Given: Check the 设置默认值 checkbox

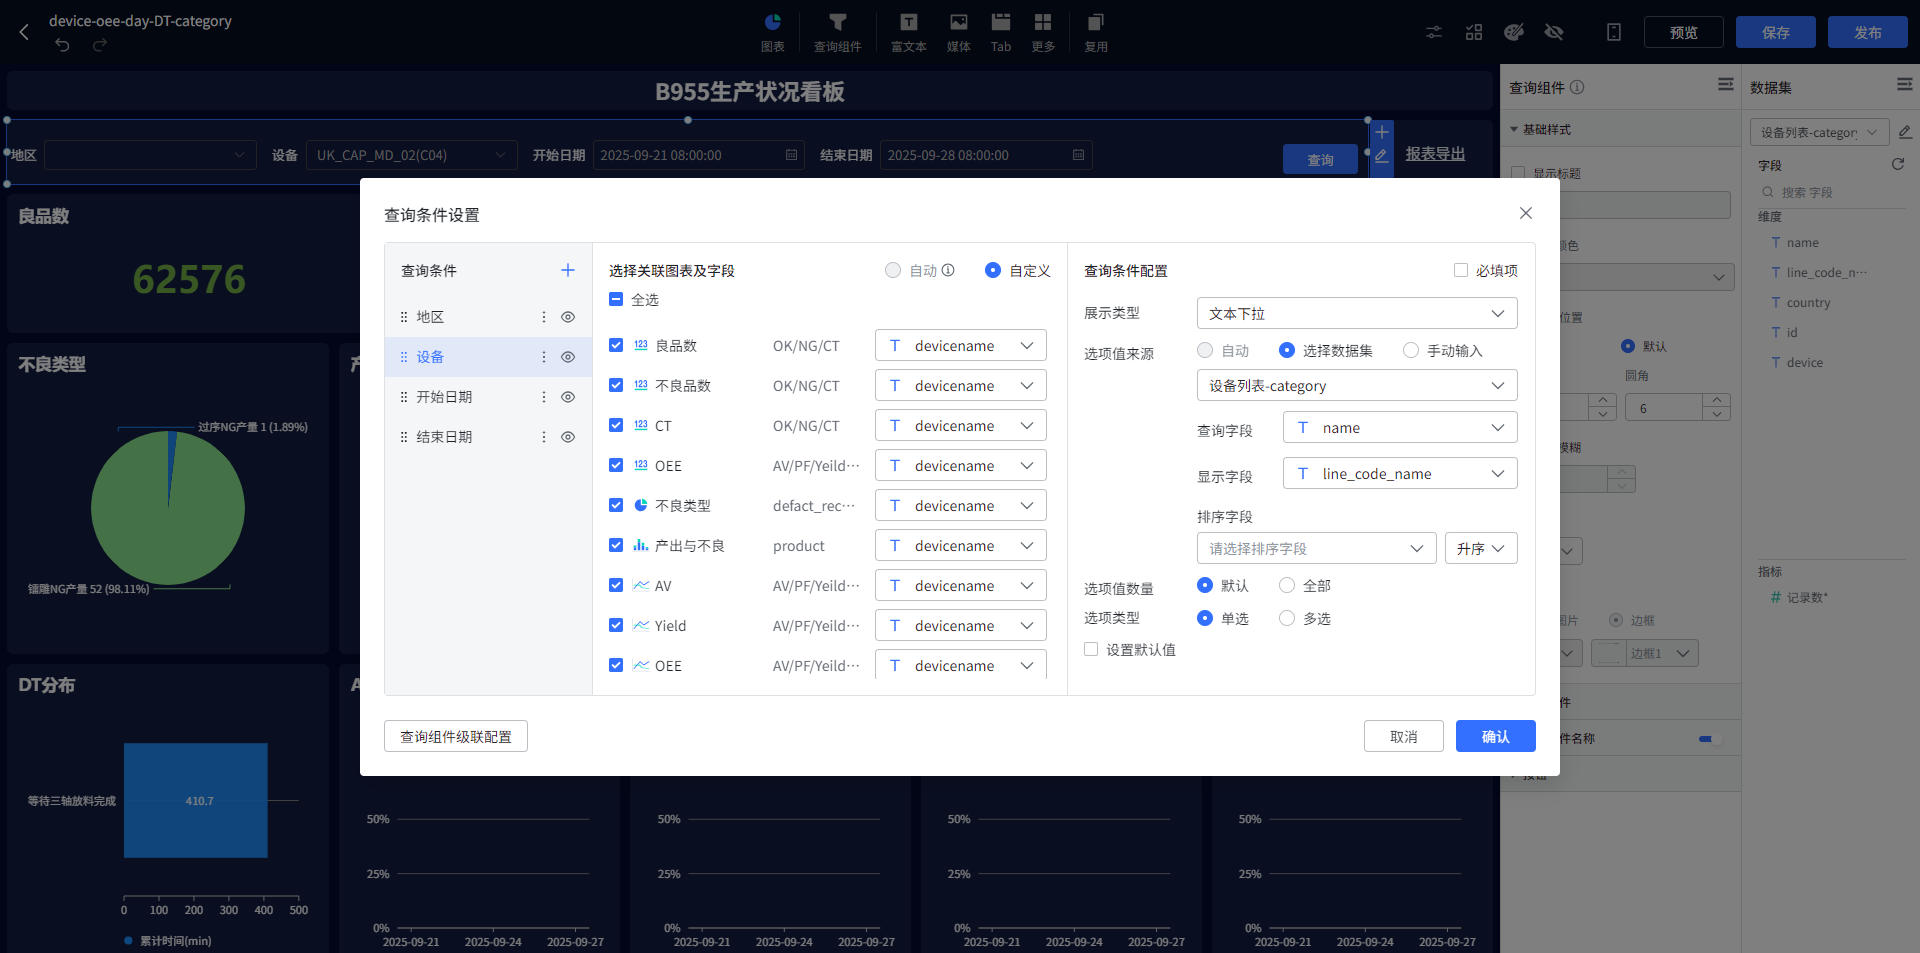Looking at the screenshot, I should 1091,649.
